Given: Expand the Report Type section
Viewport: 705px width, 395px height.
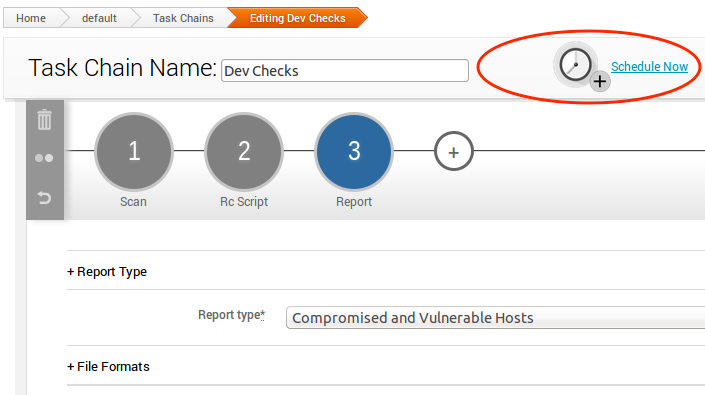Looking at the screenshot, I should [x=107, y=271].
